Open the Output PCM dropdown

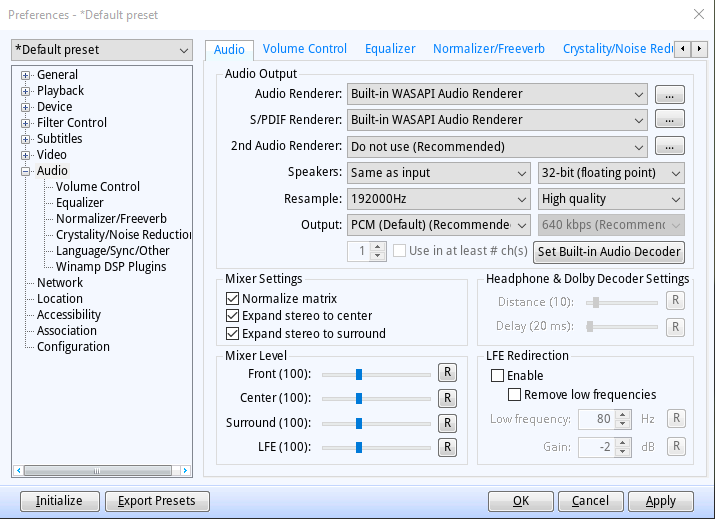439,225
